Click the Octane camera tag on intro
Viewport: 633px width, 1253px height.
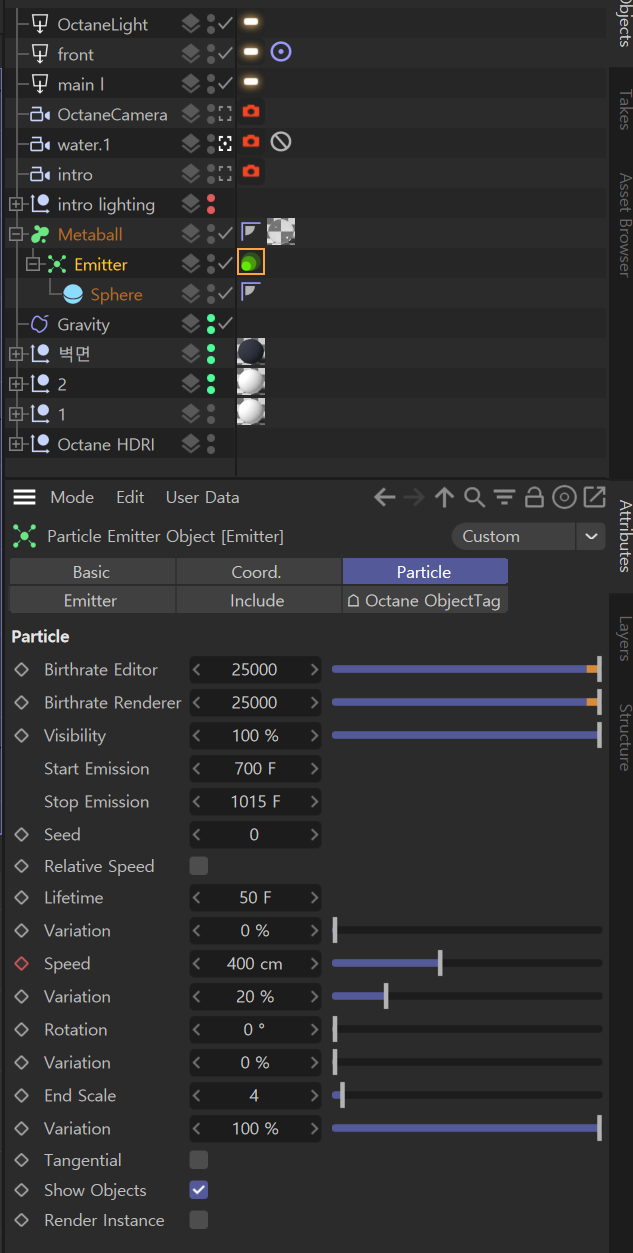click(x=251, y=172)
